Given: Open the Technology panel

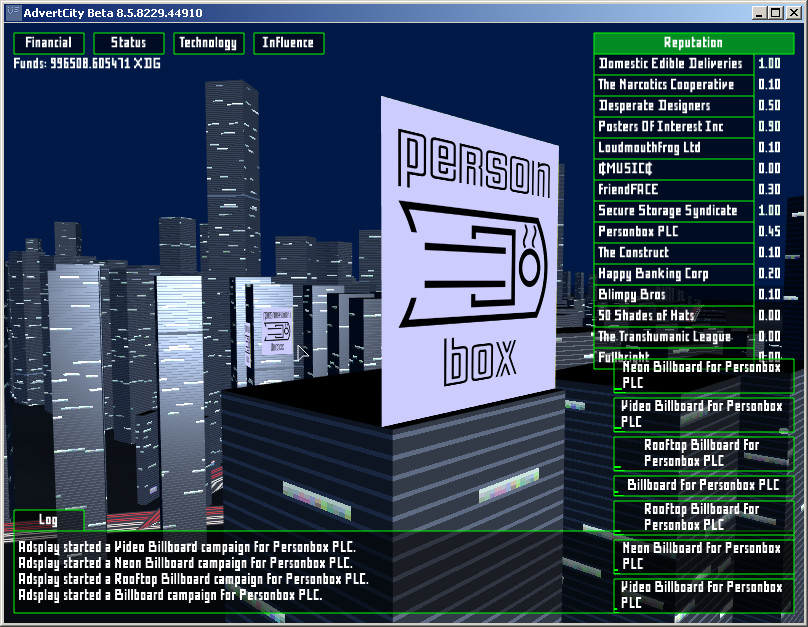Looking at the screenshot, I should click(208, 43).
